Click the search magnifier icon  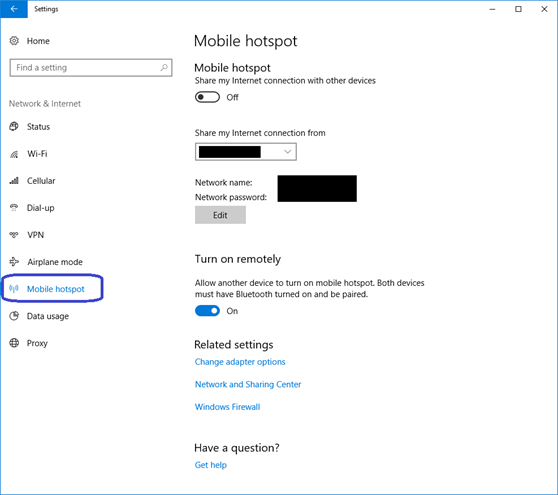[164, 67]
